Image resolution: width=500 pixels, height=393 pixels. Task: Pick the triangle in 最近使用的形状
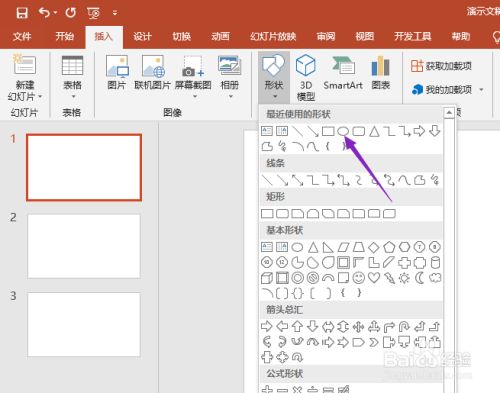(x=374, y=131)
